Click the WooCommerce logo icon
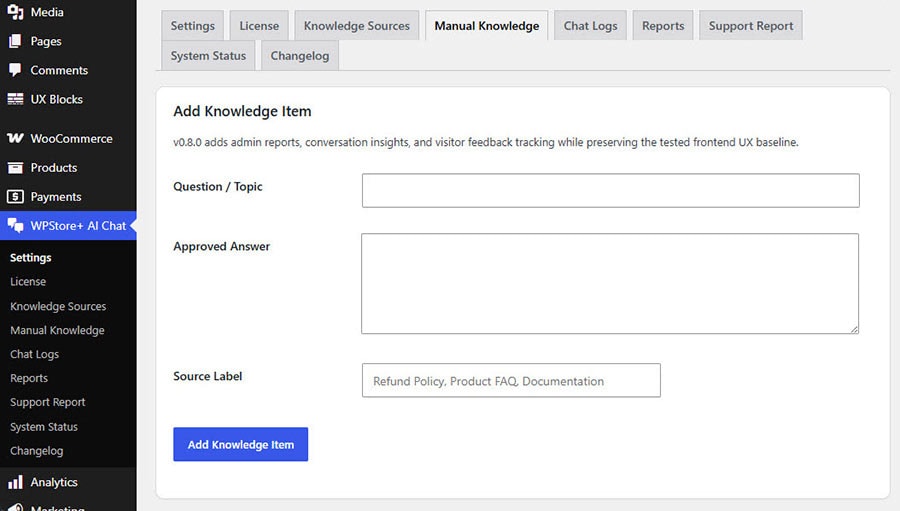 15,138
